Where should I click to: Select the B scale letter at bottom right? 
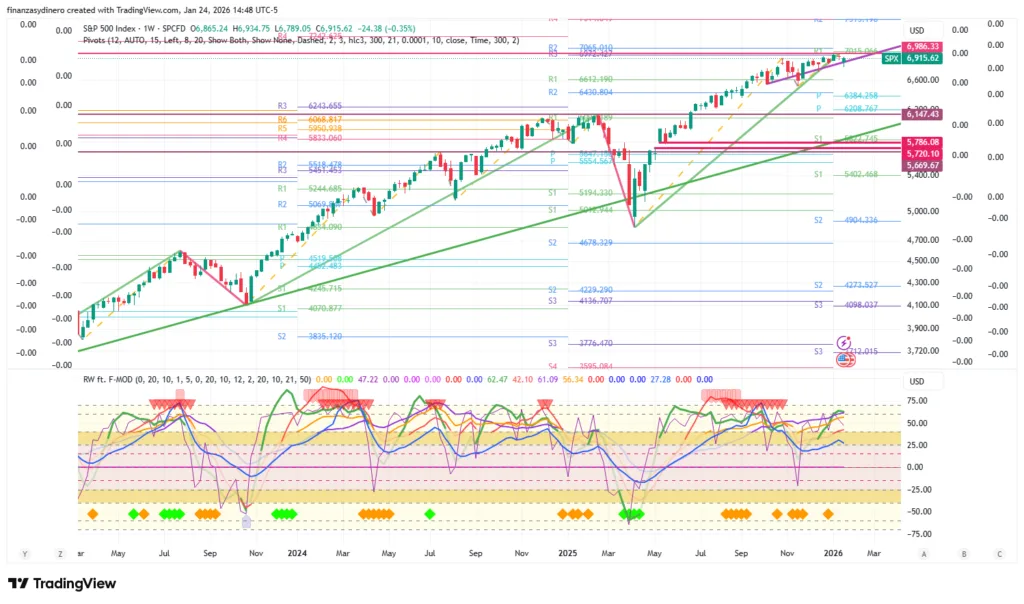point(961,552)
